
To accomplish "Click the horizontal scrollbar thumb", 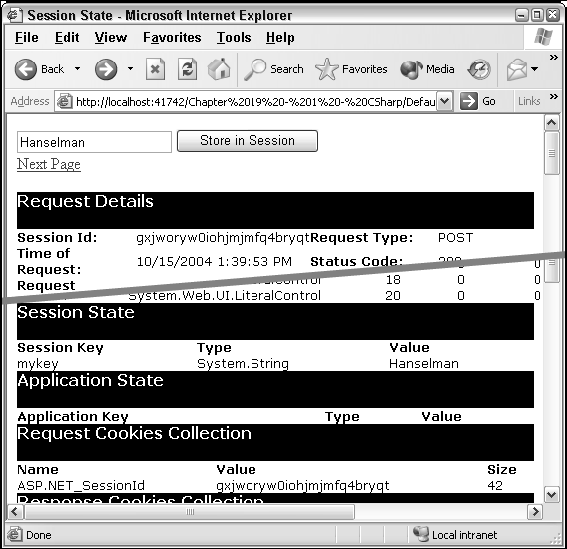I will tap(190, 512).
